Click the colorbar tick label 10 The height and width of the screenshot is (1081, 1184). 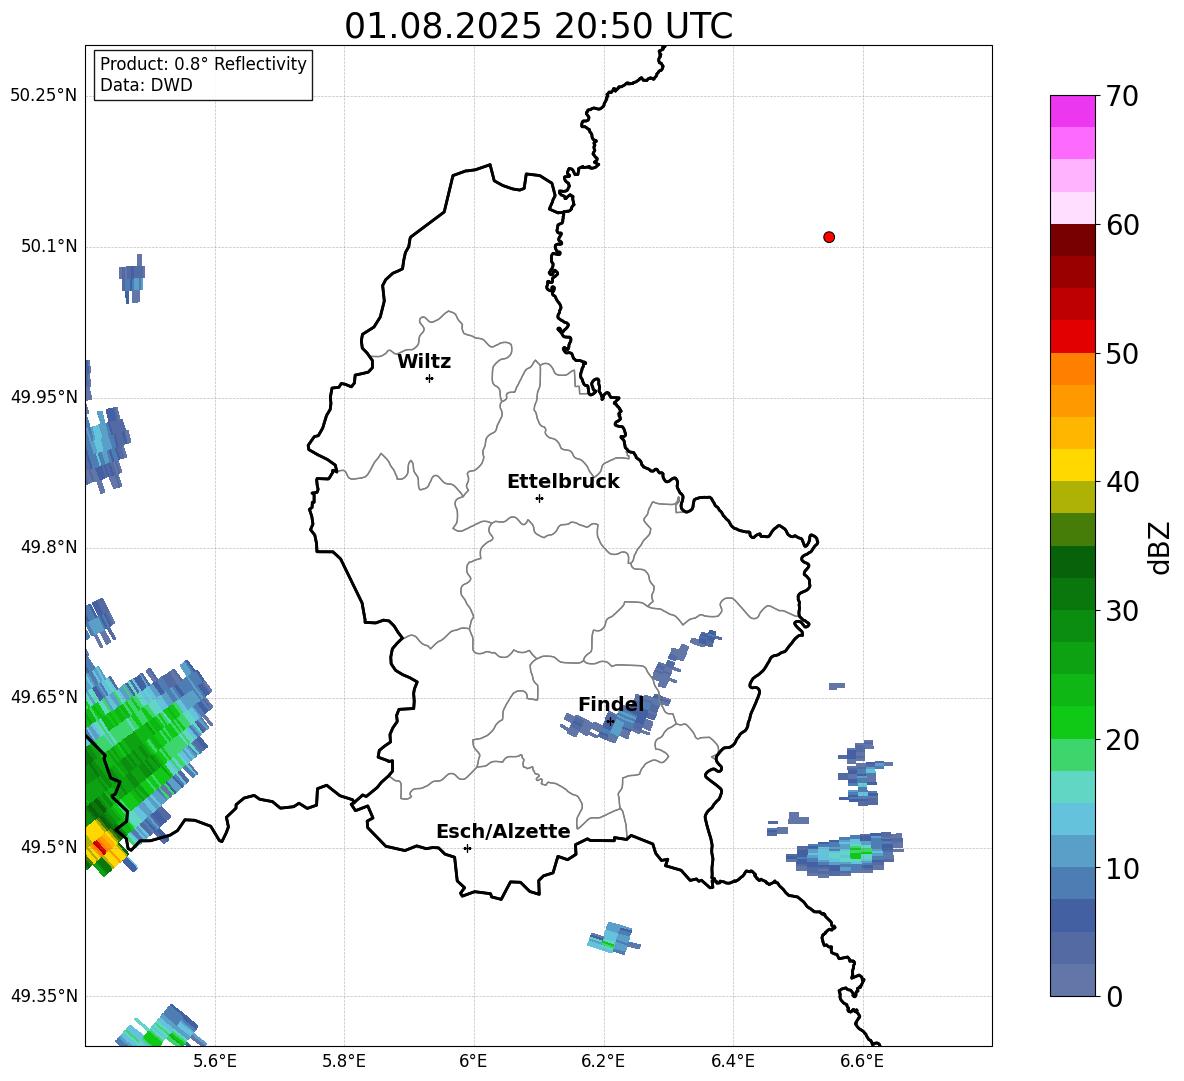coord(1122,868)
